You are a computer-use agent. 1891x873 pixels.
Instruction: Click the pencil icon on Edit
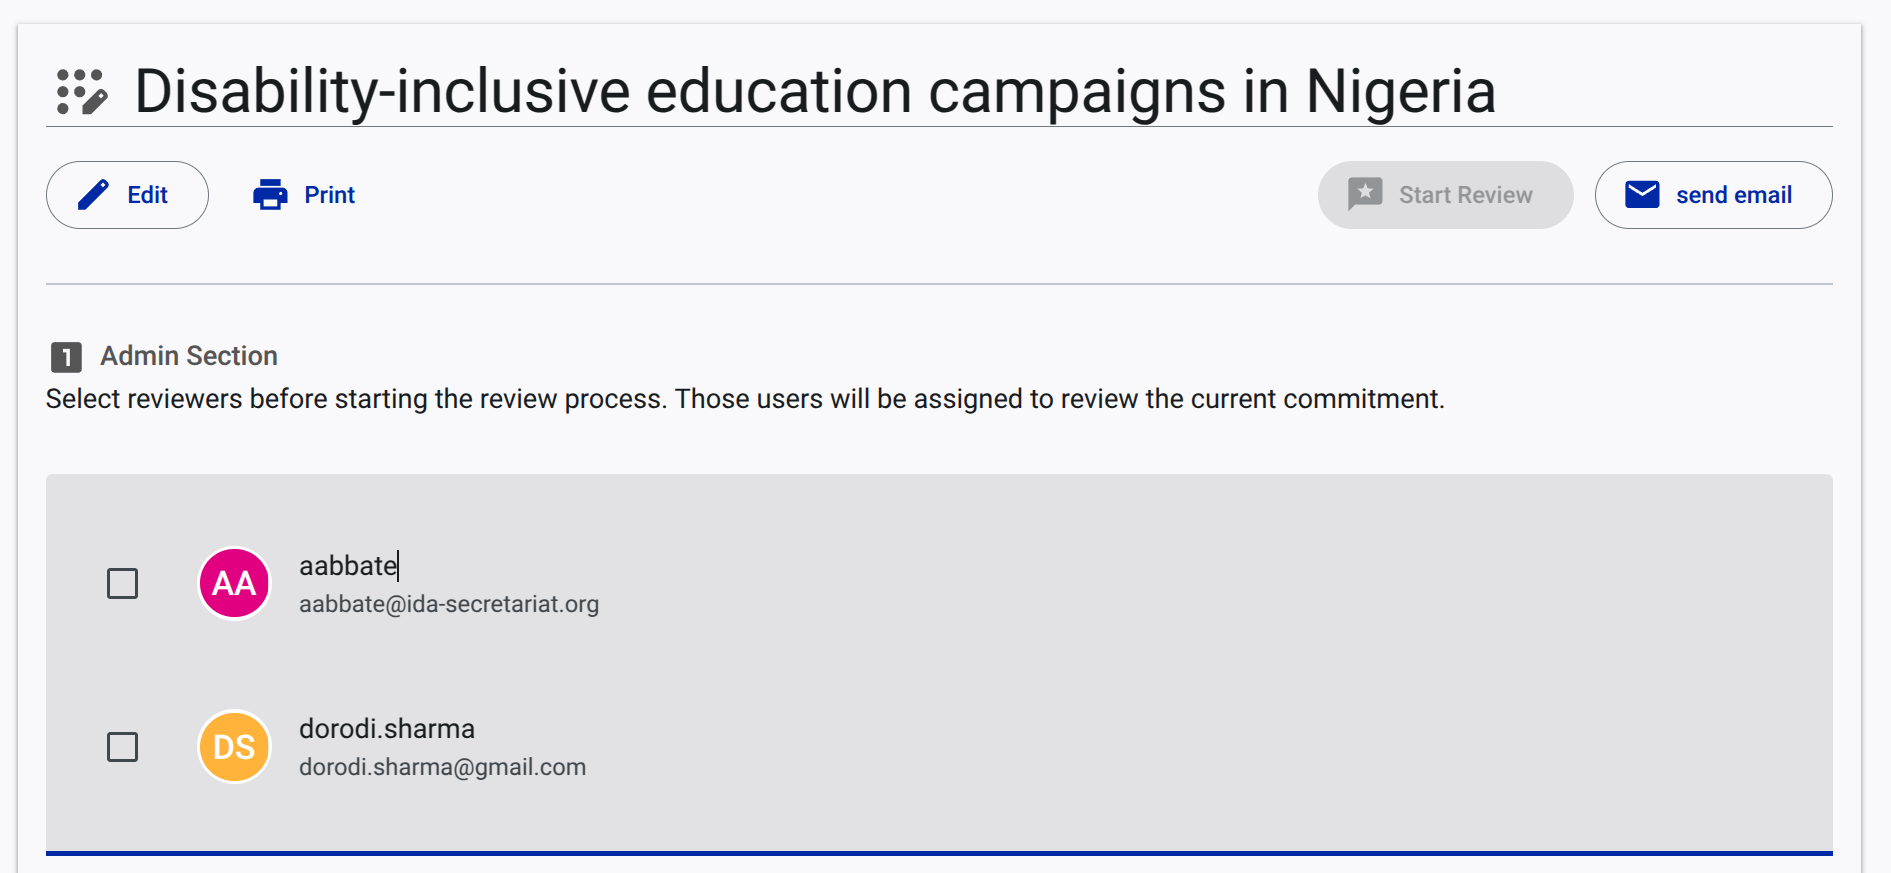pos(93,195)
